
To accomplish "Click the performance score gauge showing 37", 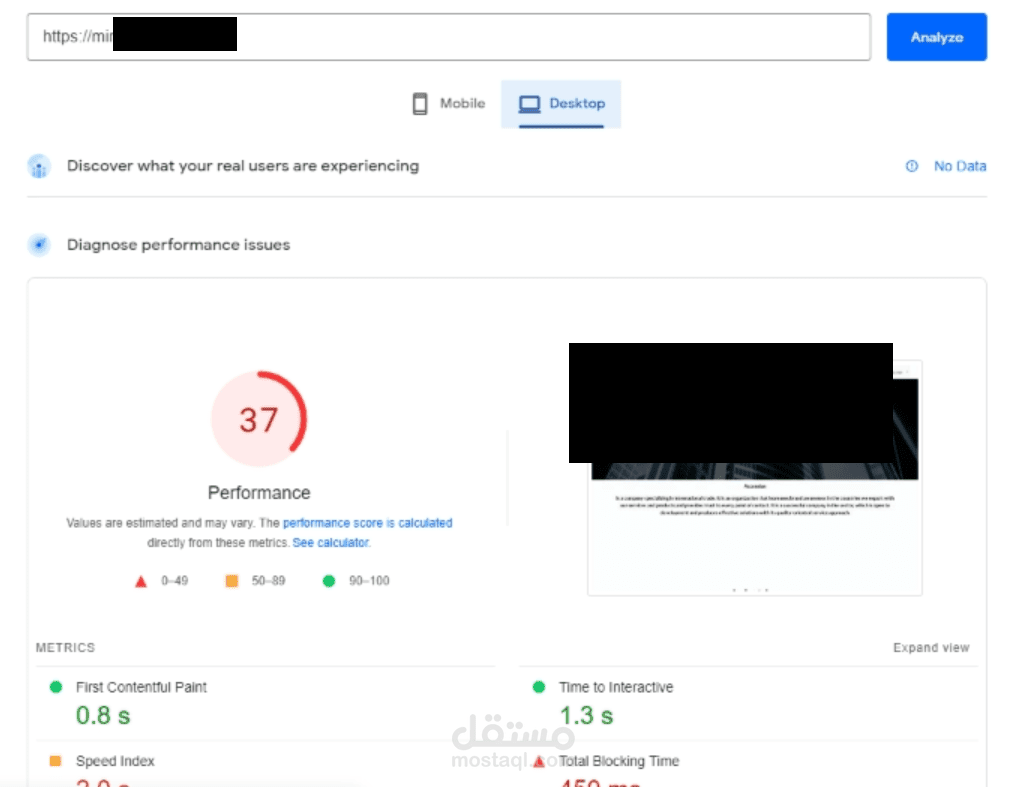I will pos(259,419).
